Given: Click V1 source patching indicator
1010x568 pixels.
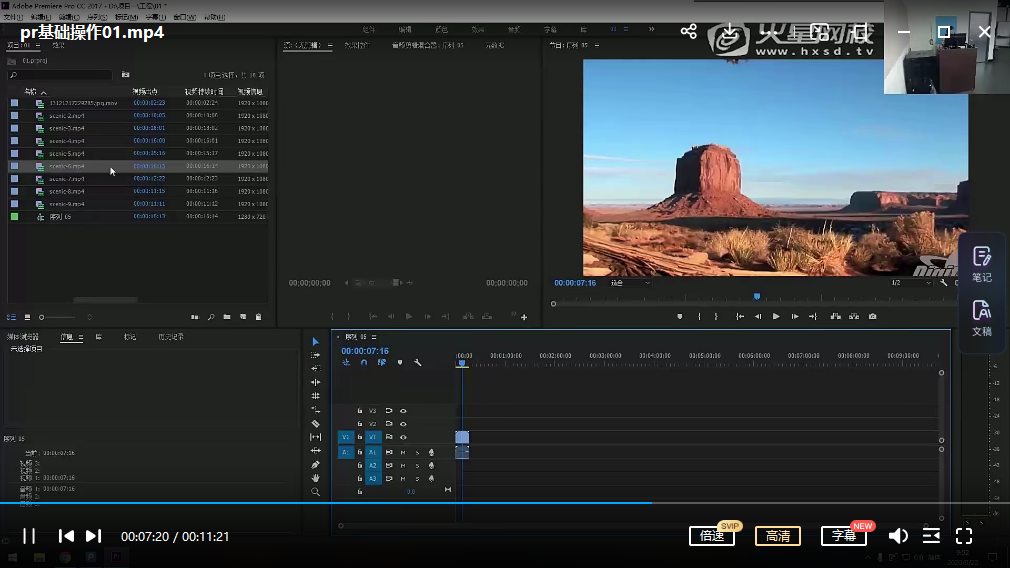Looking at the screenshot, I should coord(346,437).
